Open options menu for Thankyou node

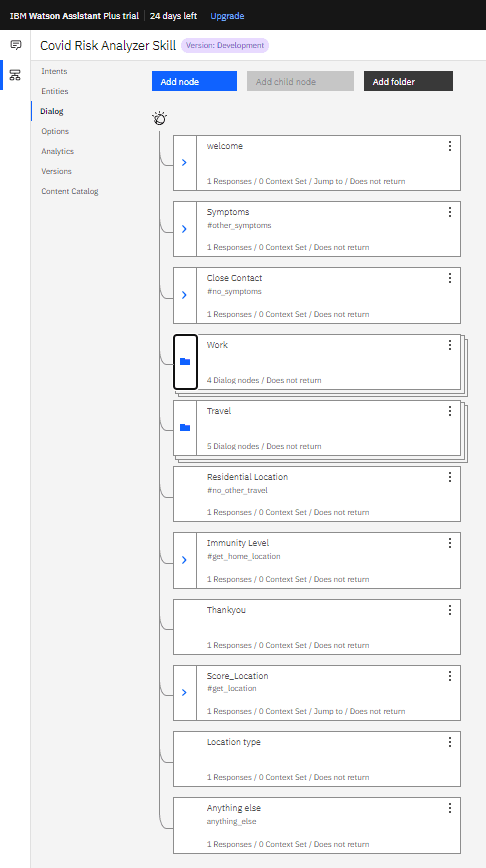[449, 609]
